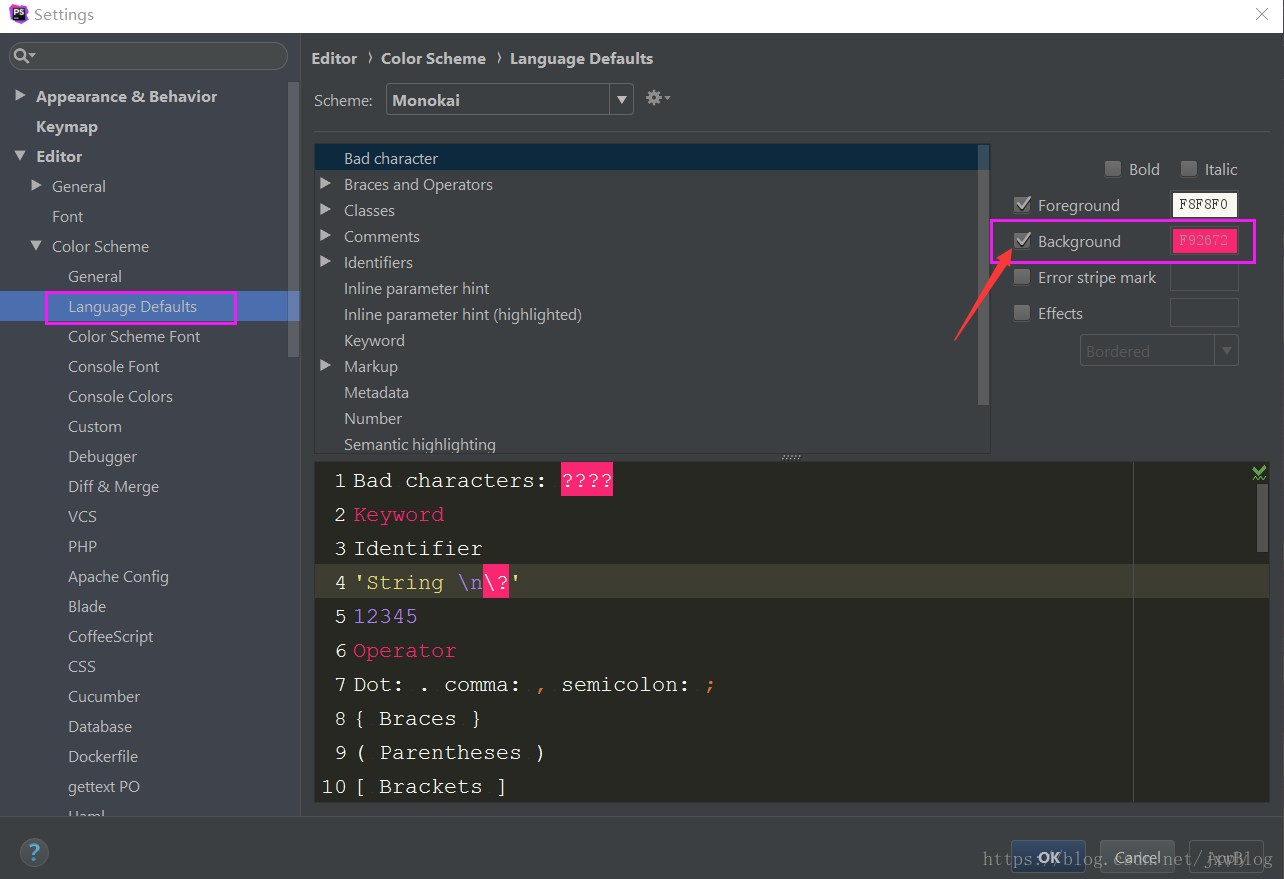This screenshot has height=879, width=1284.
Task: Select Bad character list entry
Action: (x=646, y=158)
